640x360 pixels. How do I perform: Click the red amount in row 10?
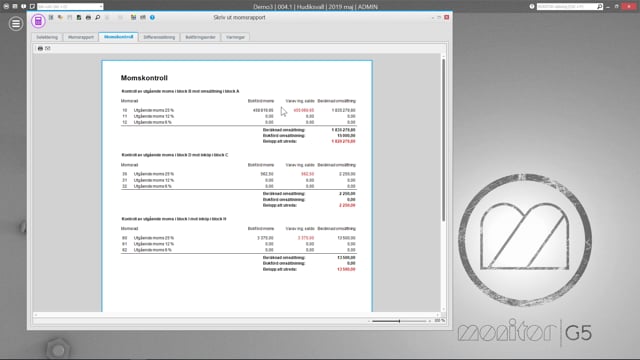click(x=304, y=110)
